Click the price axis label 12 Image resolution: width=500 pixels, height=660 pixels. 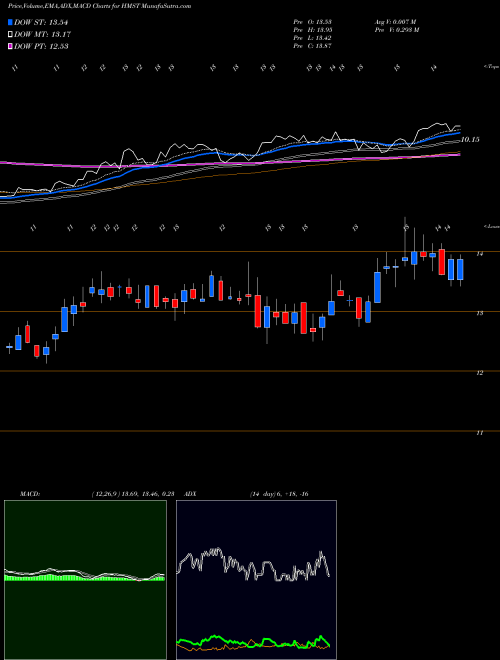(x=479, y=373)
